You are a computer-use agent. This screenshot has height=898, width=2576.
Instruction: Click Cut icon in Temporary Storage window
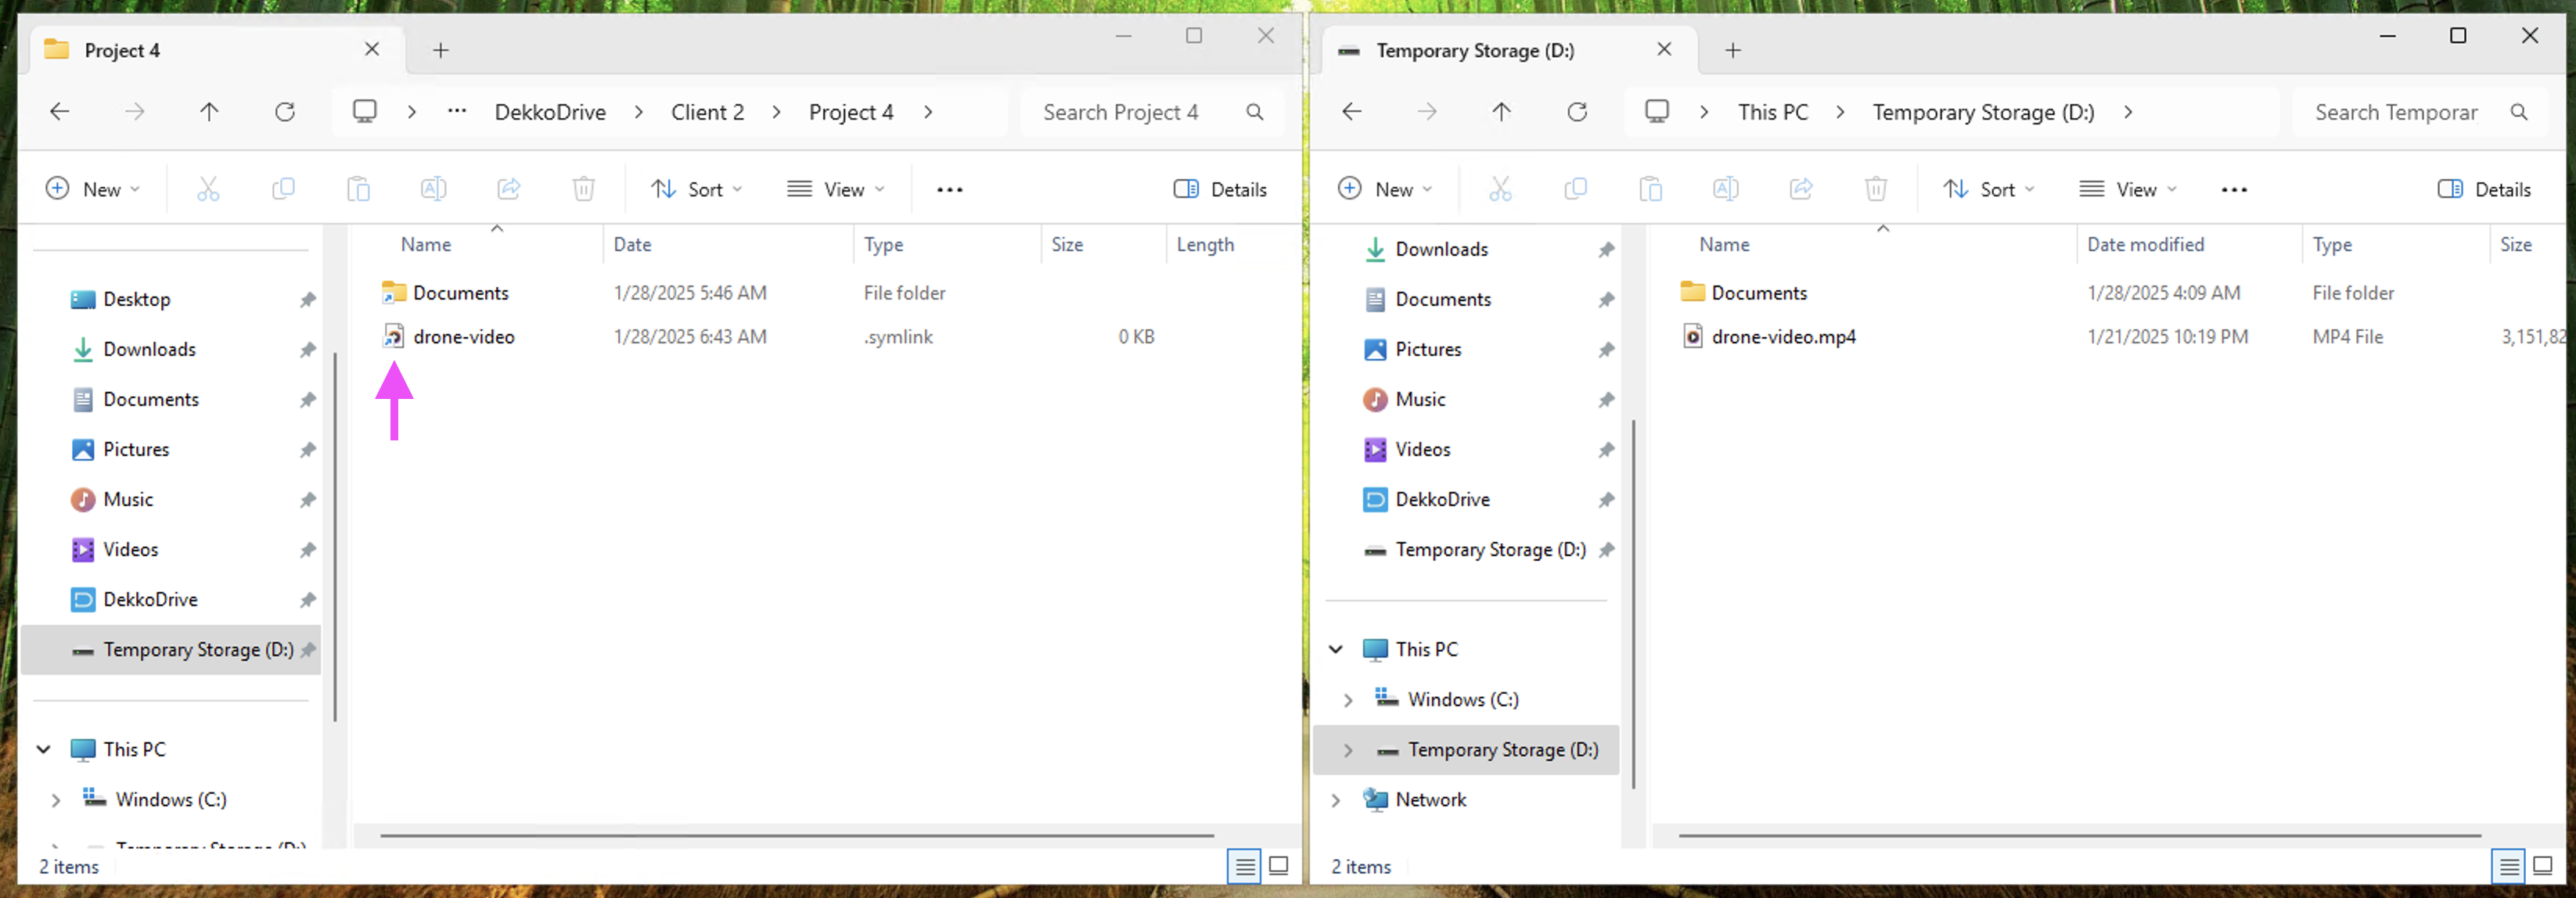(1500, 189)
